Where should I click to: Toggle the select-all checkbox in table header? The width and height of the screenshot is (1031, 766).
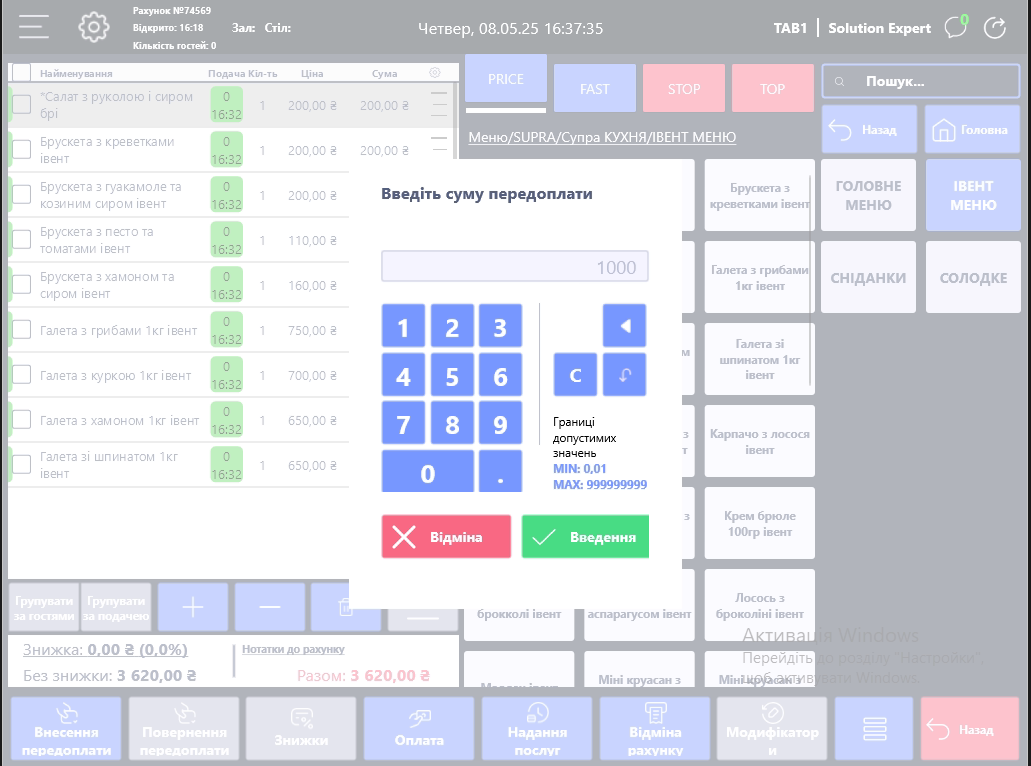point(21,73)
